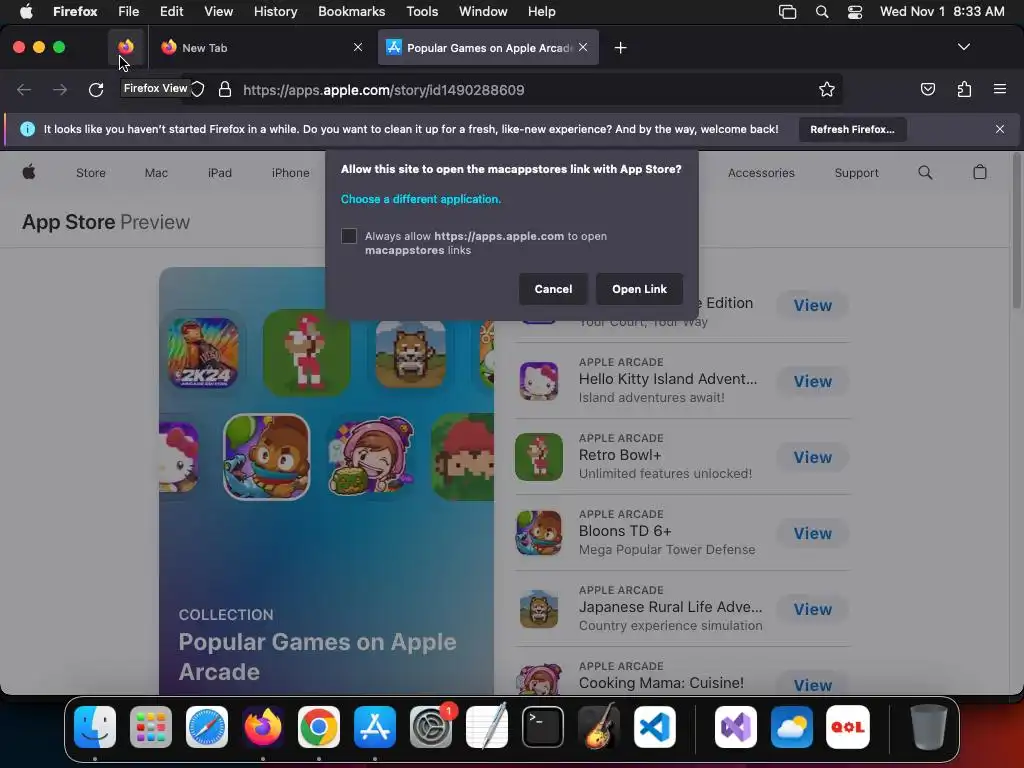Click the Accessories nav link
Screen dimensions: 1024x768
click(761, 173)
